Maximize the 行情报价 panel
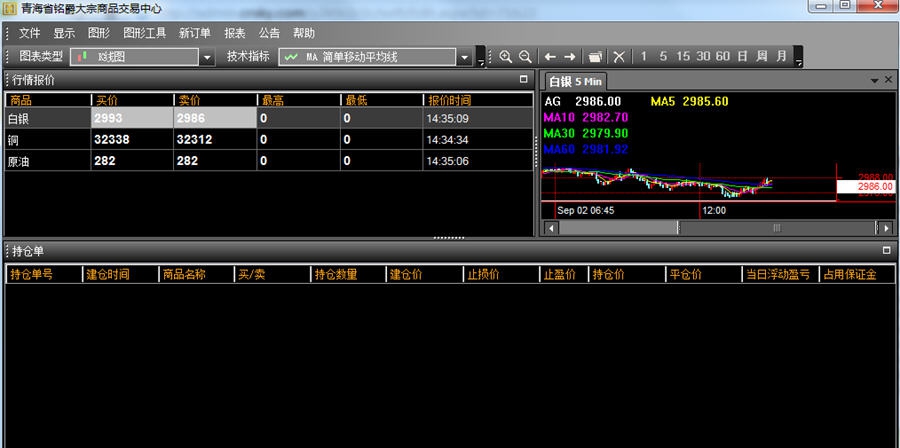This screenshot has height=448, width=900. click(x=523, y=79)
